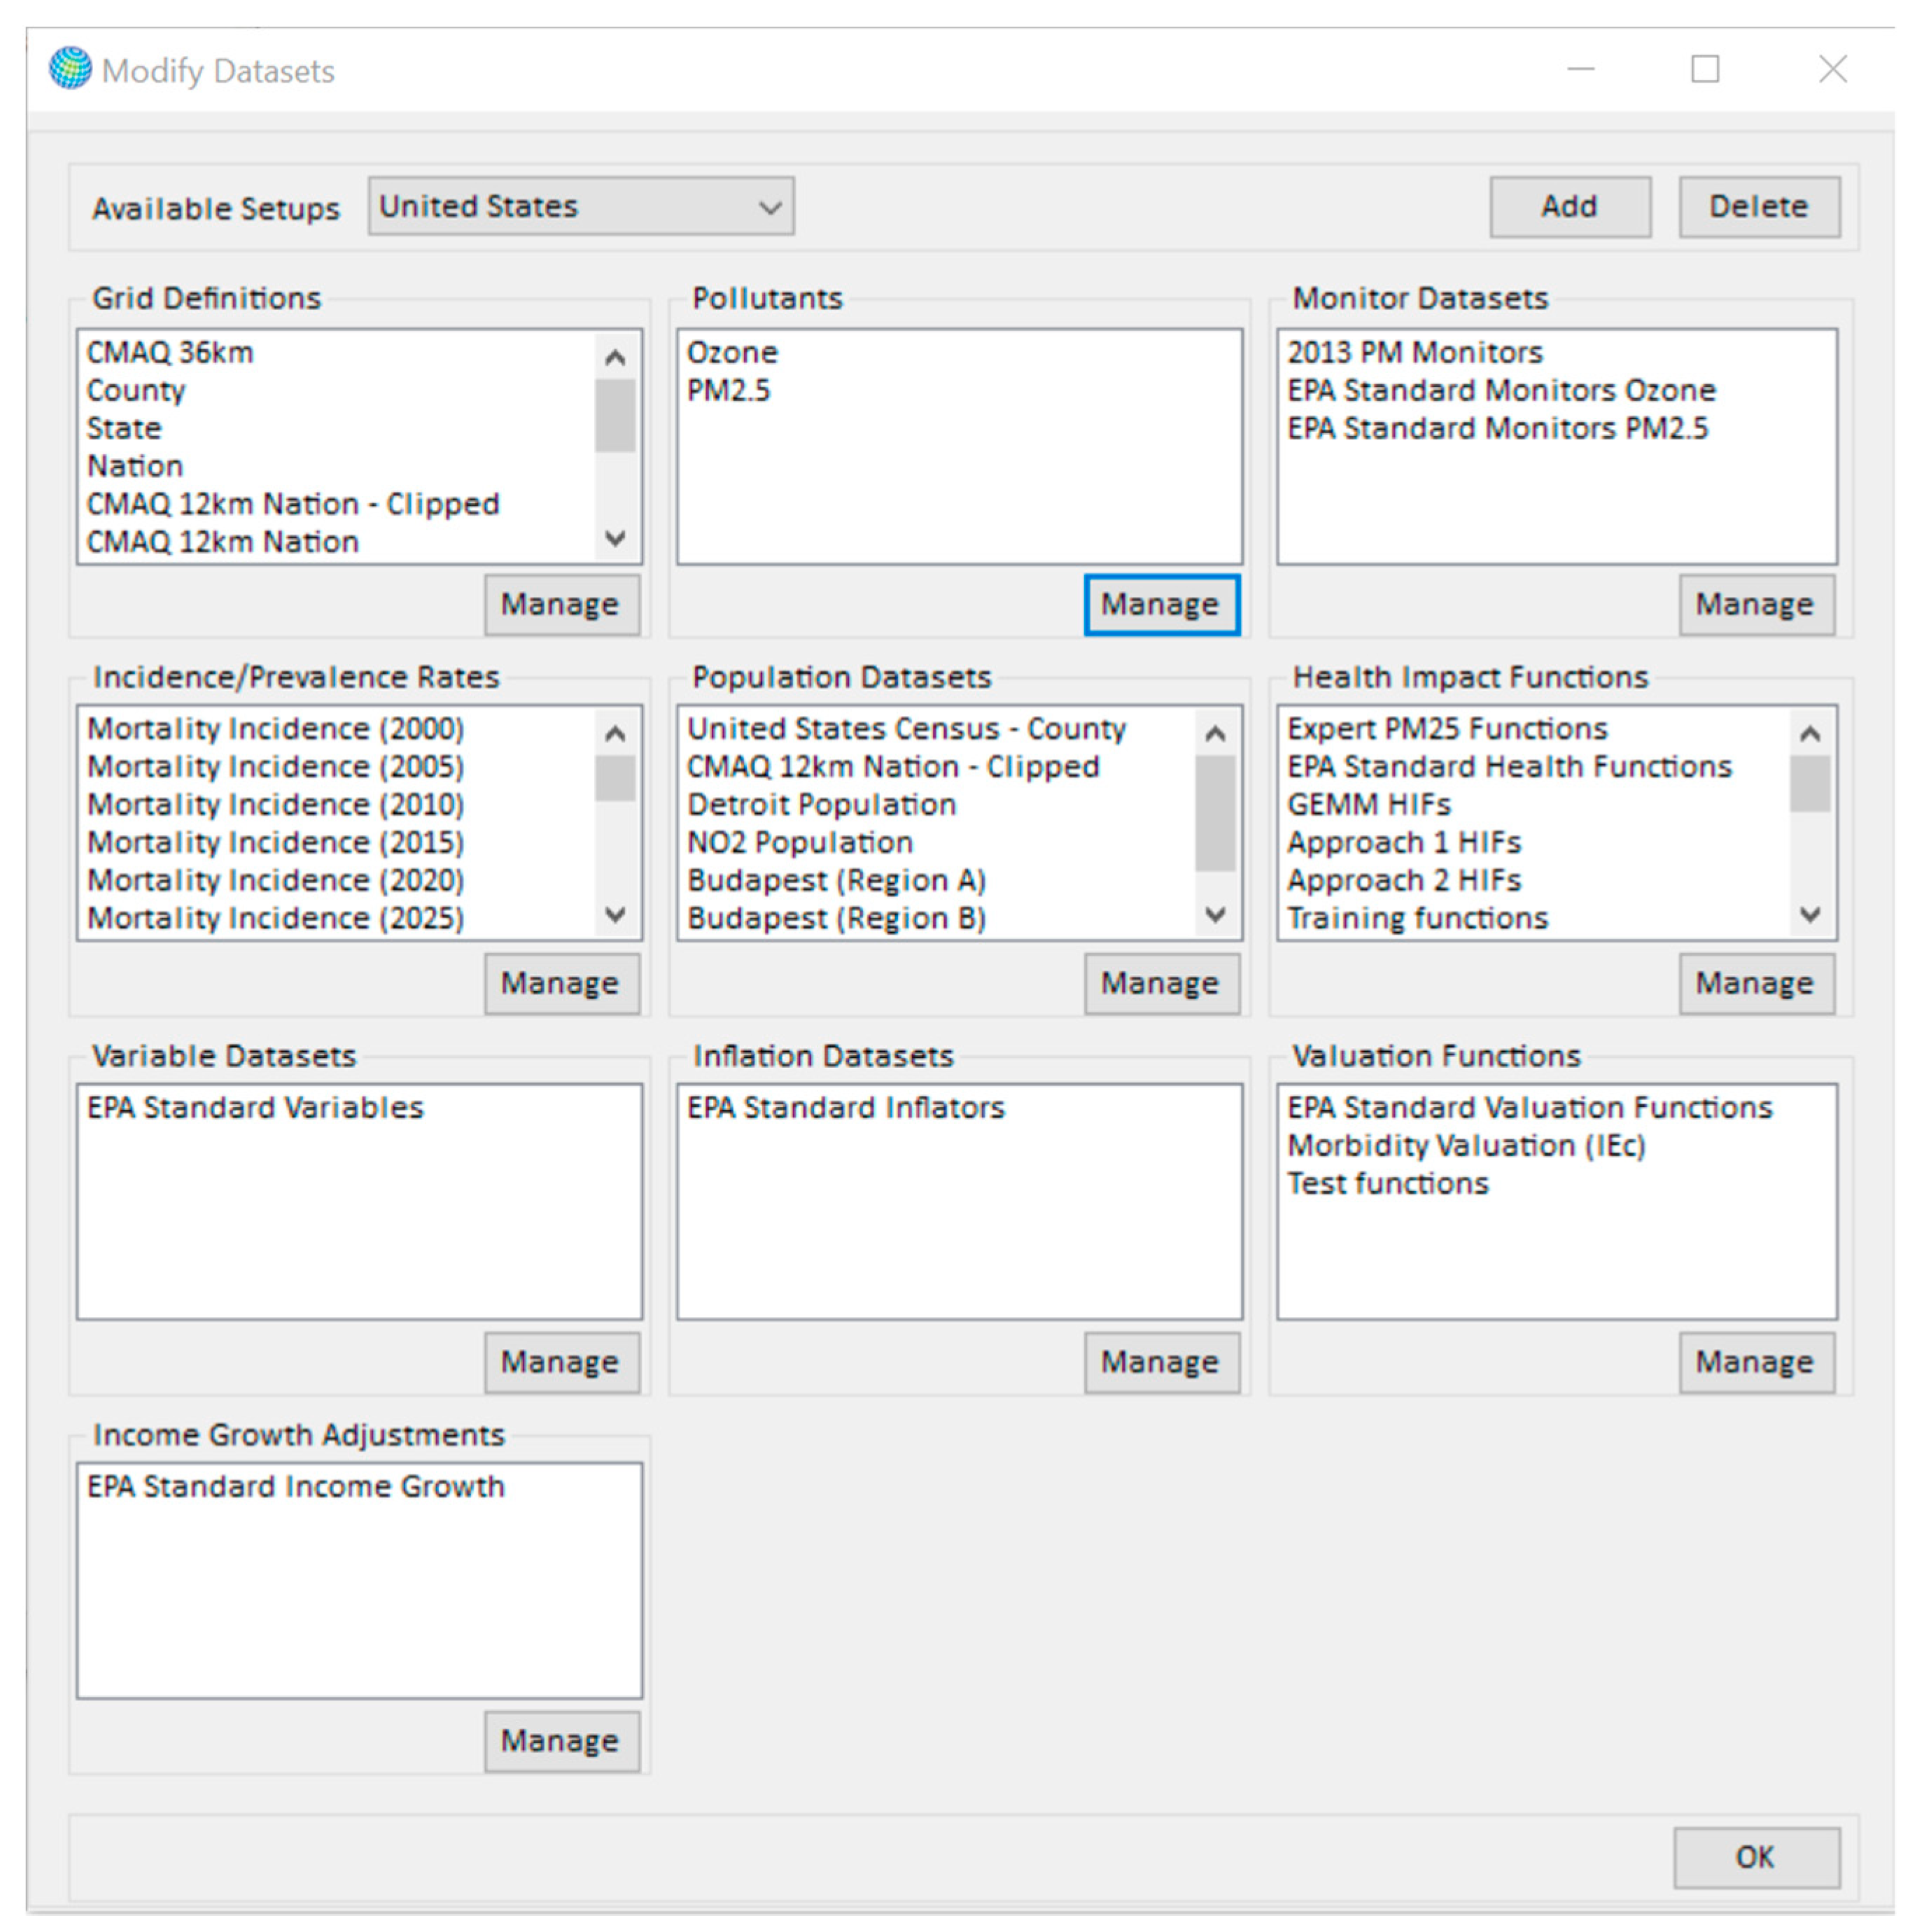Select Detroit Population dataset
Image resolution: width=1917 pixels, height=1932 pixels.
click(822, 805)
